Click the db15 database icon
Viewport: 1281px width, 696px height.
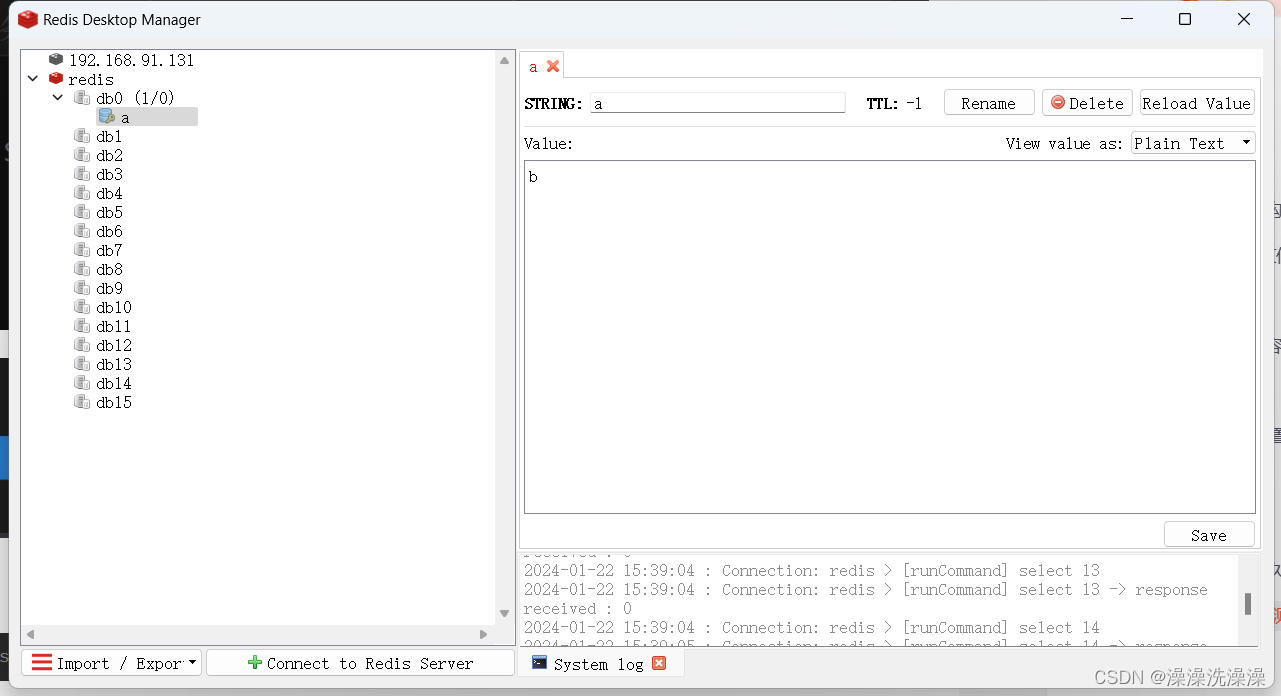pyautogui.click(x=82, y=402)
